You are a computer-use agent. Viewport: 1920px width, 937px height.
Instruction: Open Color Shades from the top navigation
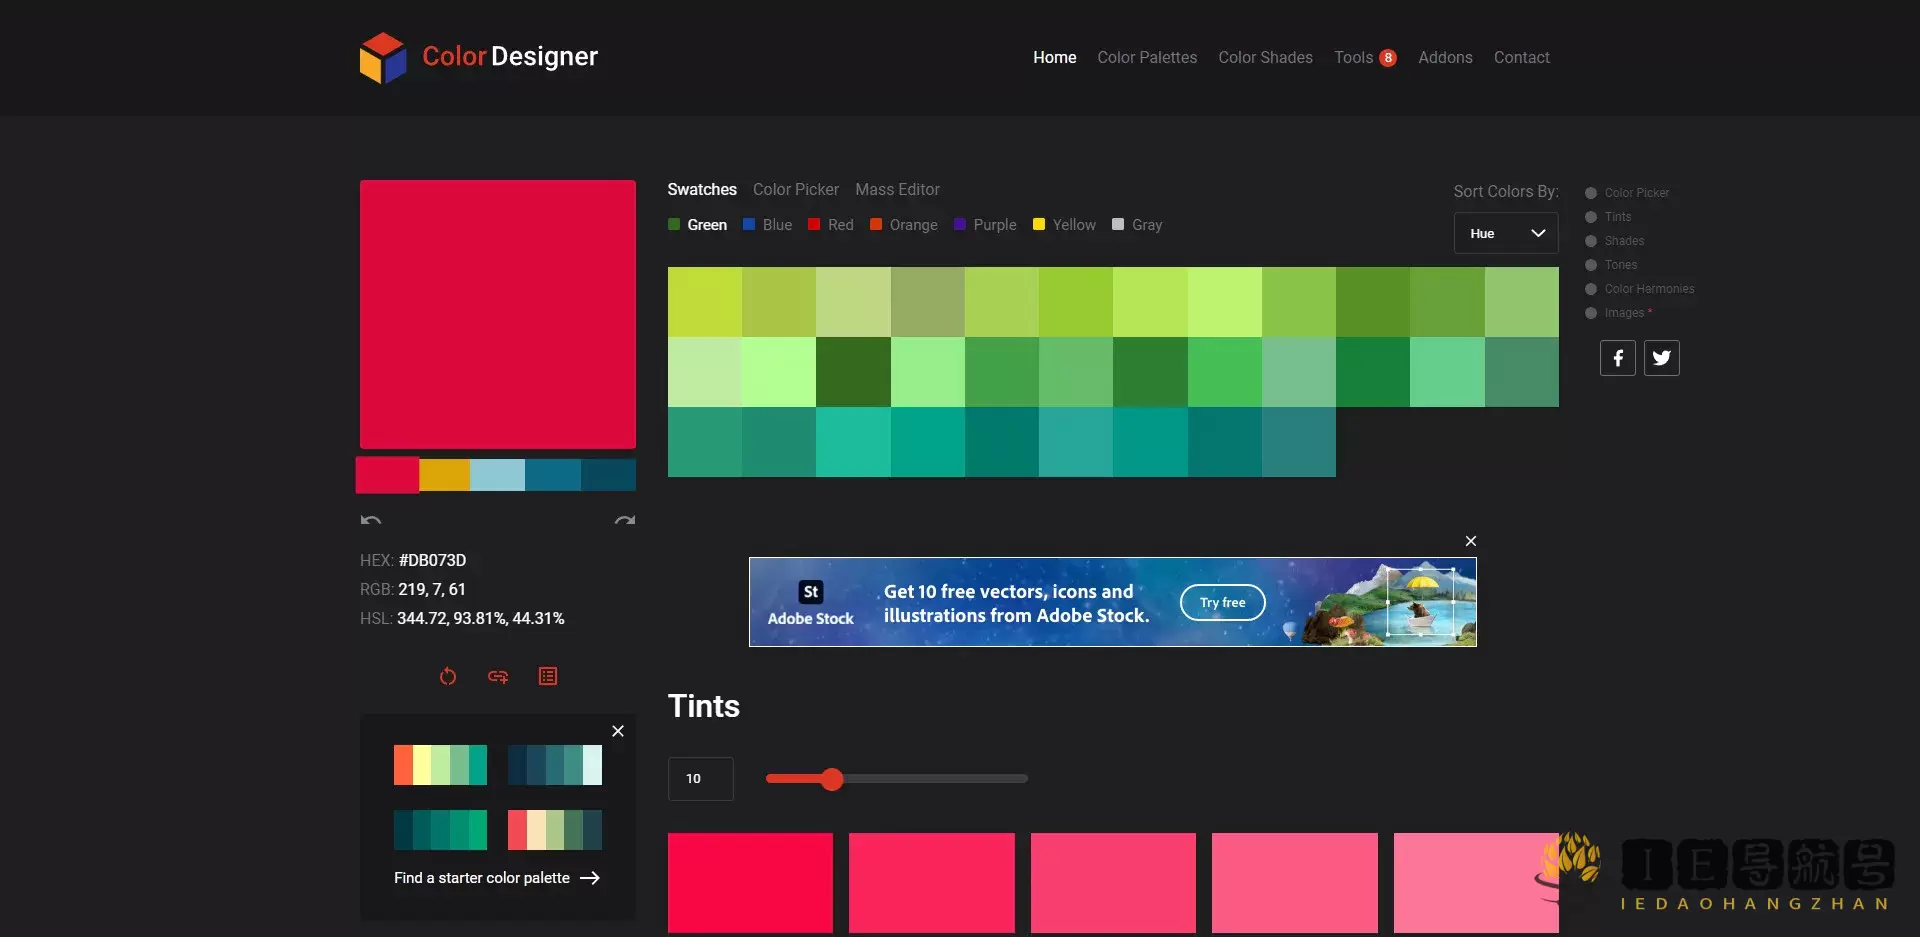pyautogui.click(x=1265, y=57)
